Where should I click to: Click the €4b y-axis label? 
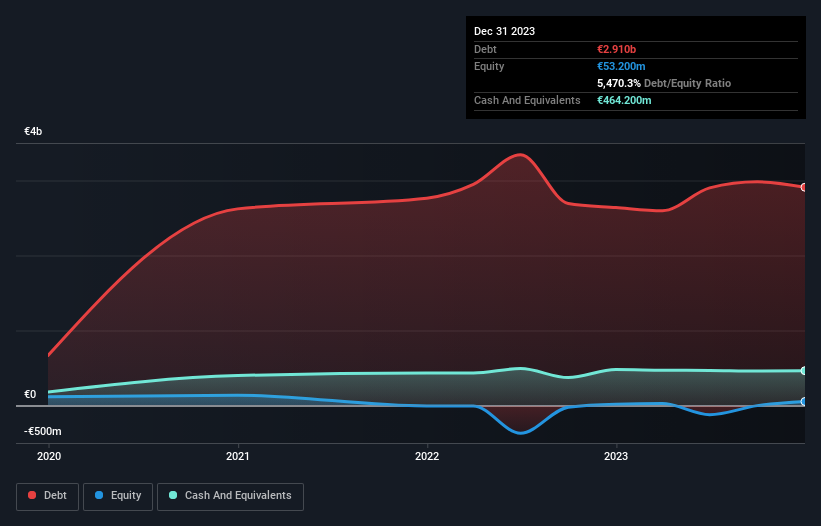(33, 131)
